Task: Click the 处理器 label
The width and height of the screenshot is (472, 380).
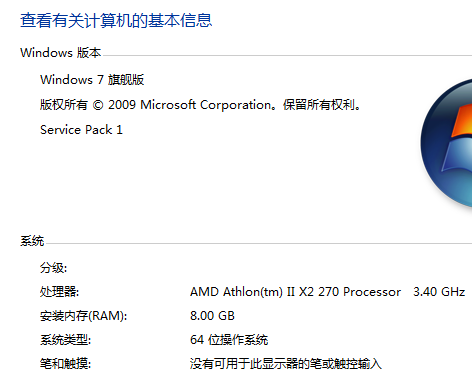Action: tap(59, 292)
